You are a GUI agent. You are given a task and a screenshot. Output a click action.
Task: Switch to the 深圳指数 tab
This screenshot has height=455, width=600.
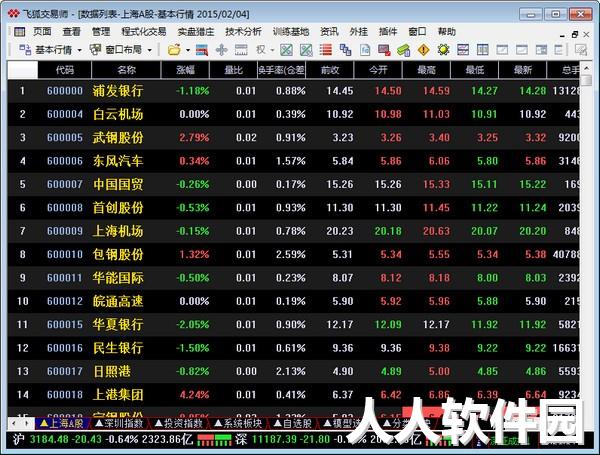(x=119, y=423)
